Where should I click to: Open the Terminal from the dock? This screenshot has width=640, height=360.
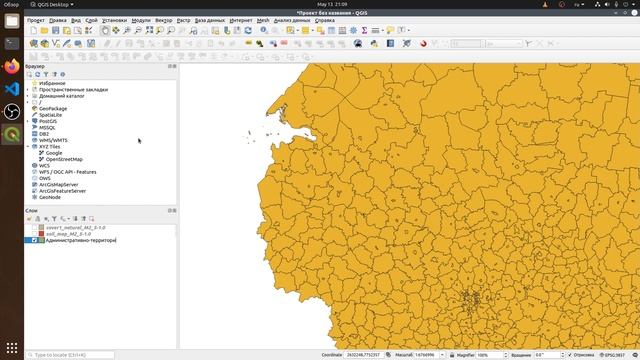[x=12, y=43]
